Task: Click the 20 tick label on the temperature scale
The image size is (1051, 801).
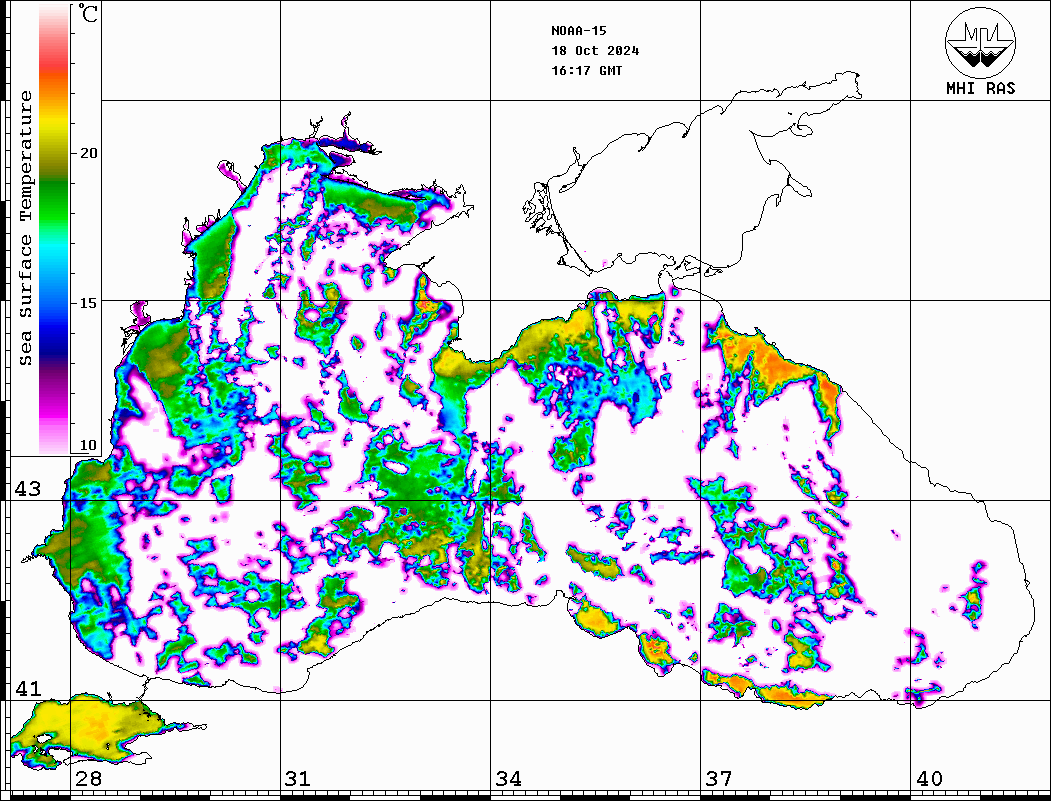Action: [x=89, y=153]
